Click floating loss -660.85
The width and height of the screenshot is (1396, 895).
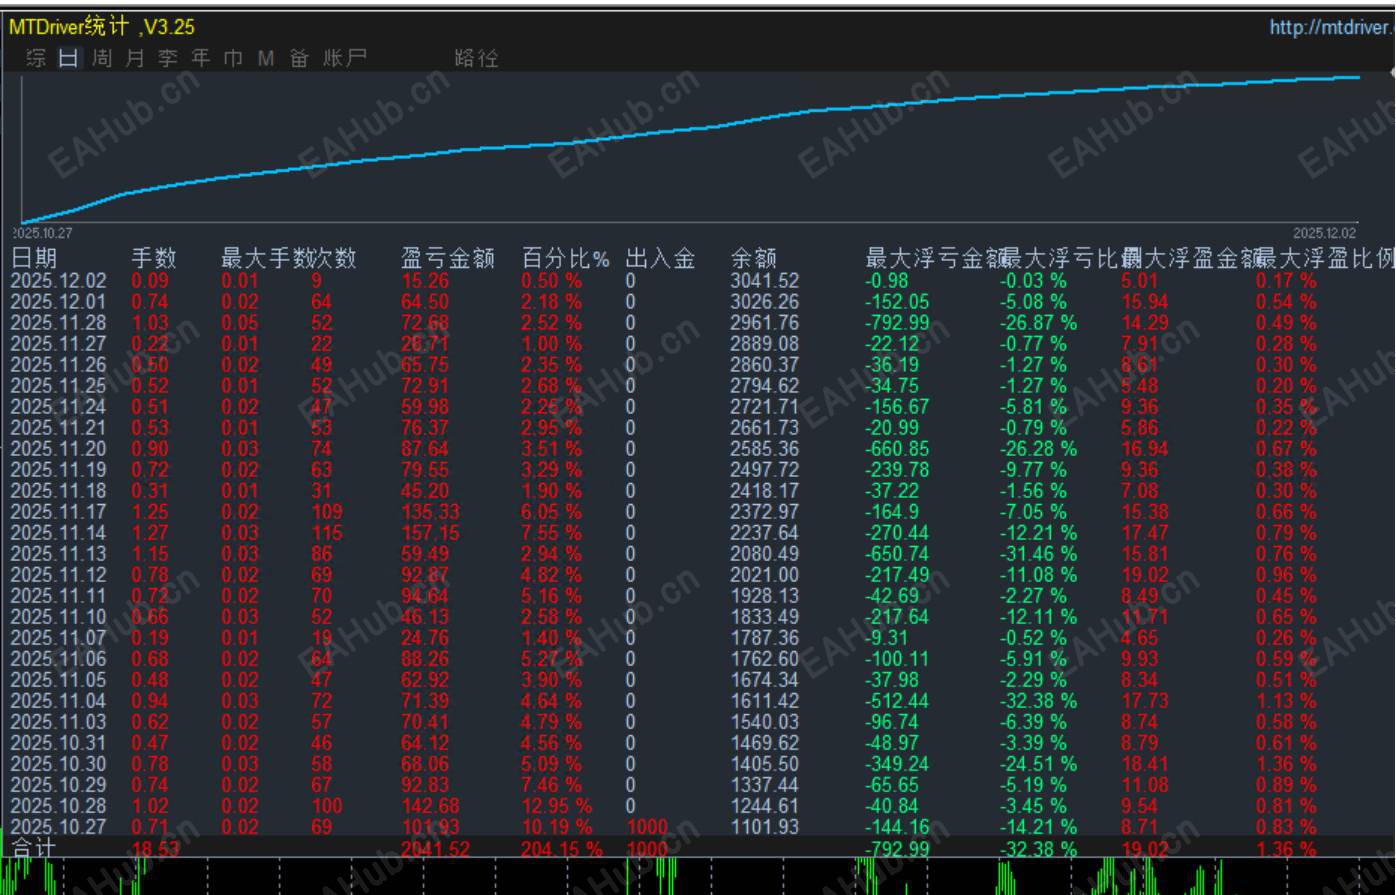tap(897, 449)
